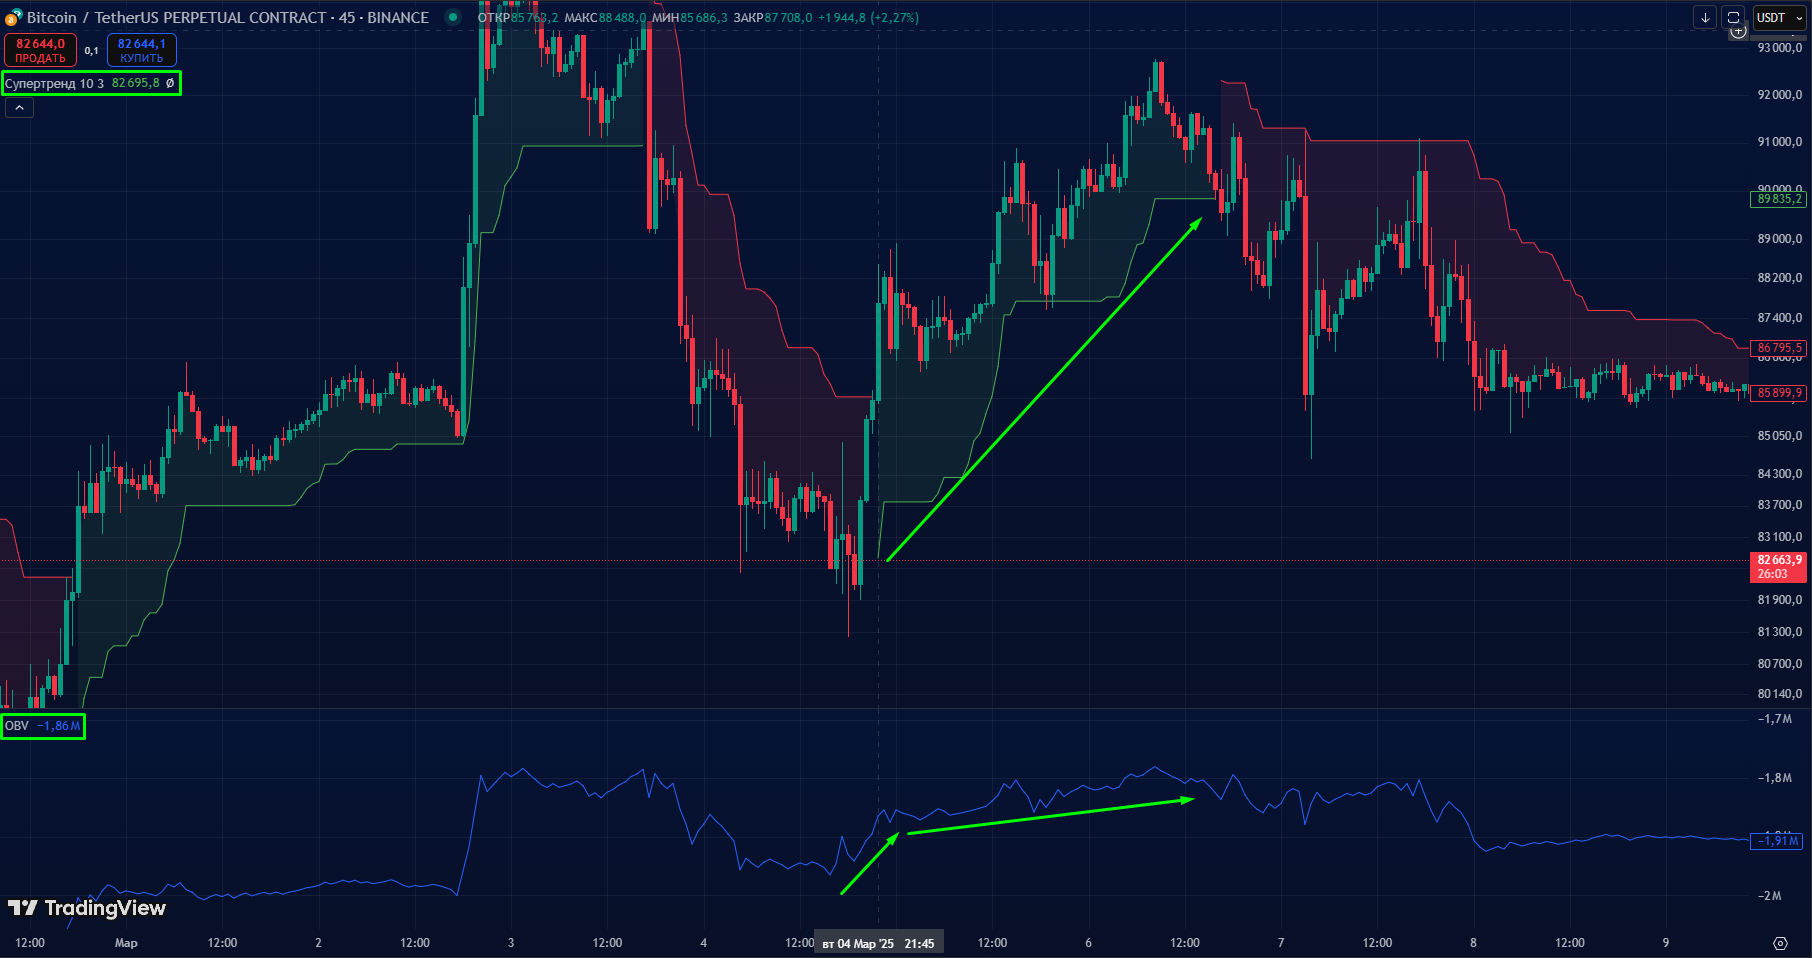Collapse the indicator legend chevron
Viewport: 1812px width, 958px height.
(19, 108)
